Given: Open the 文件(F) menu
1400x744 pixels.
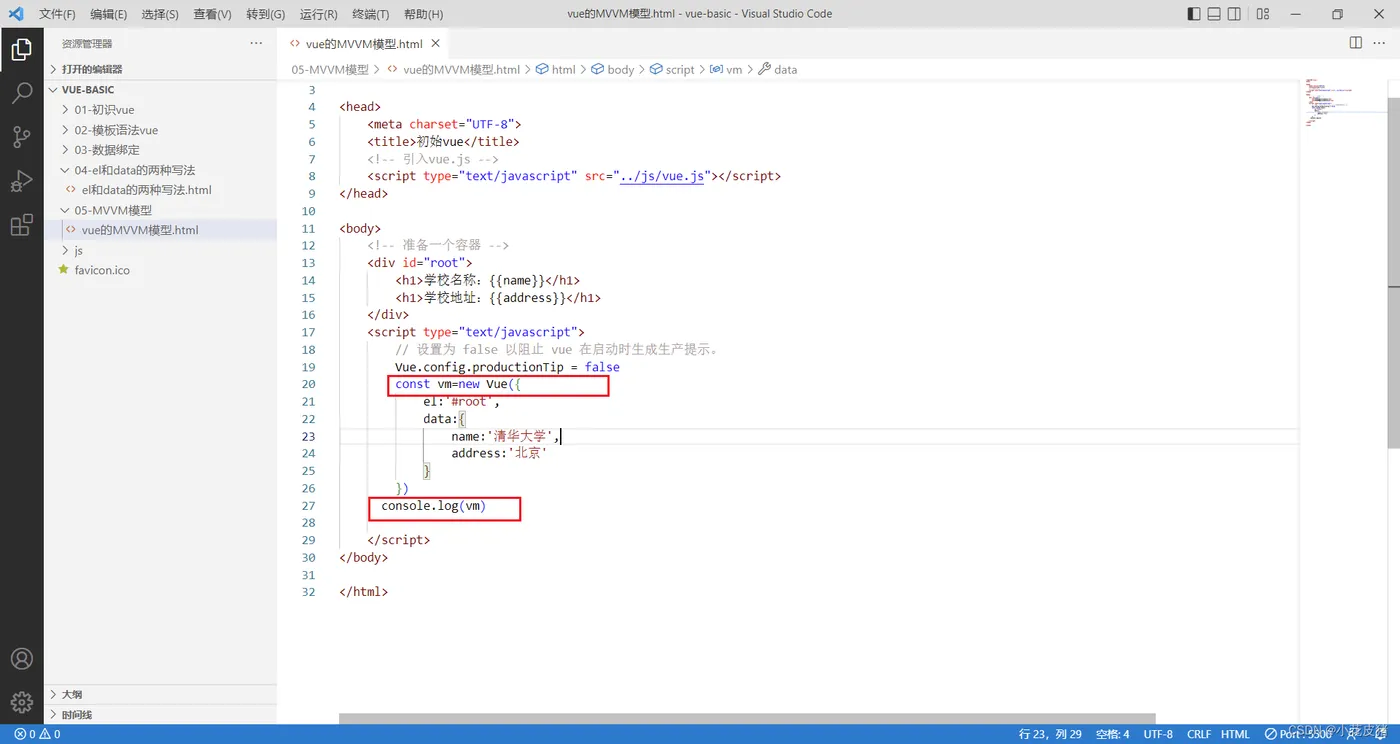Looking at the screenshot, I should click(57, 14).
